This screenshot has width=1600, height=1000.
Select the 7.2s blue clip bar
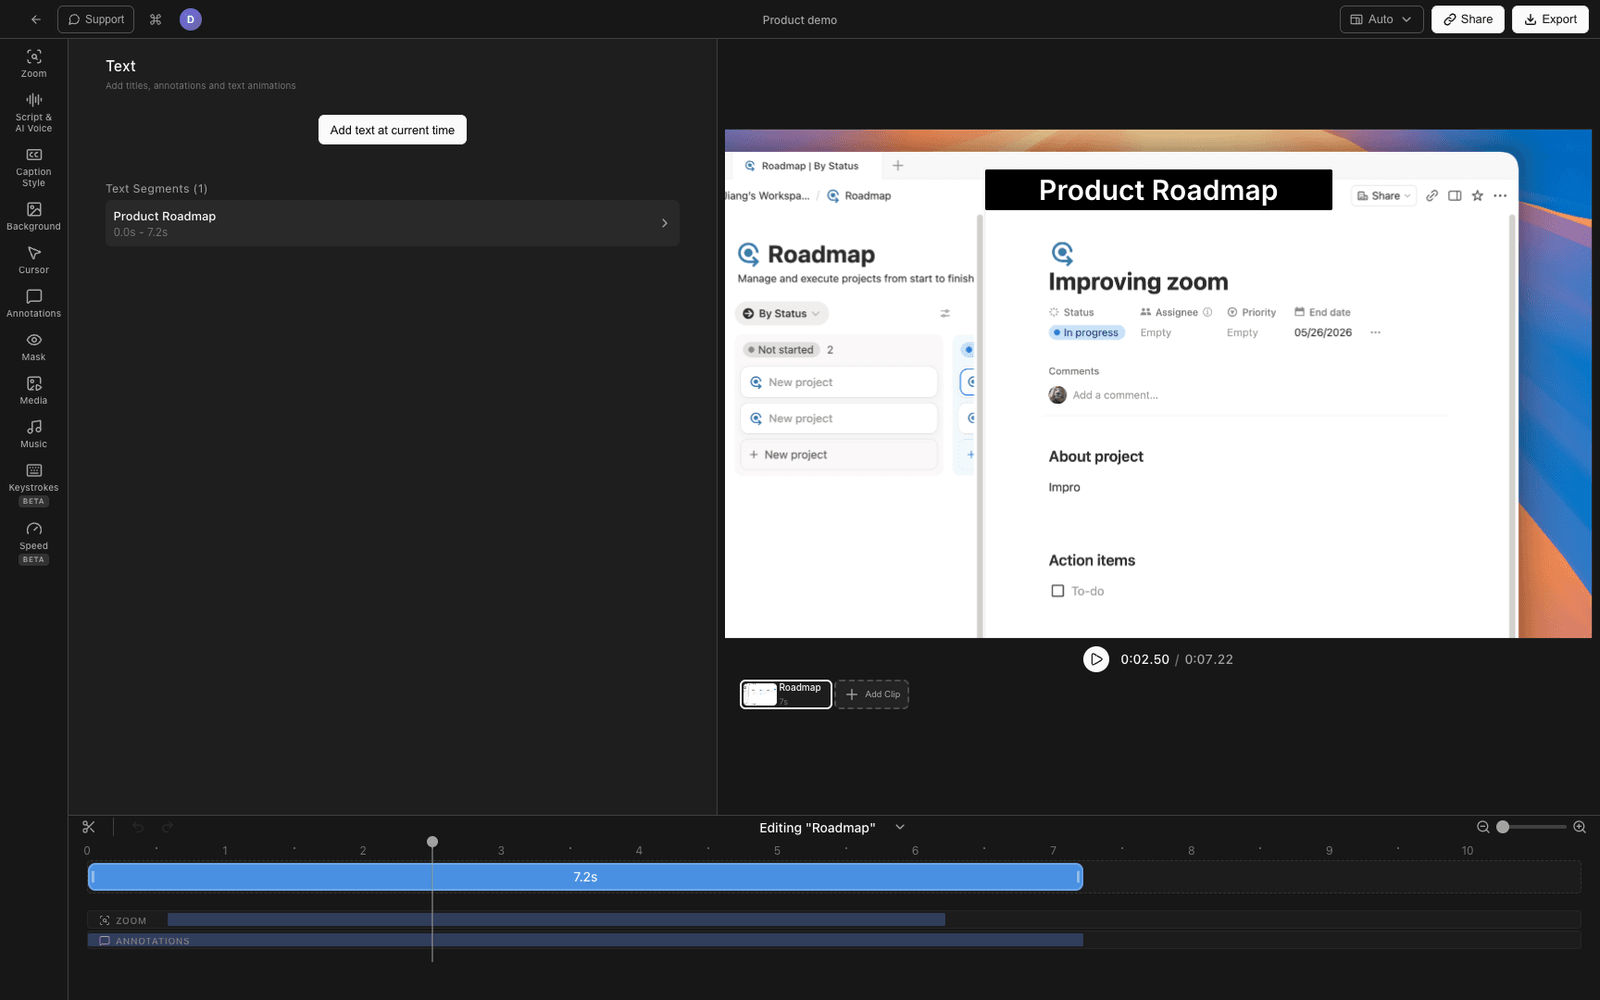click(x=585, y=877)
